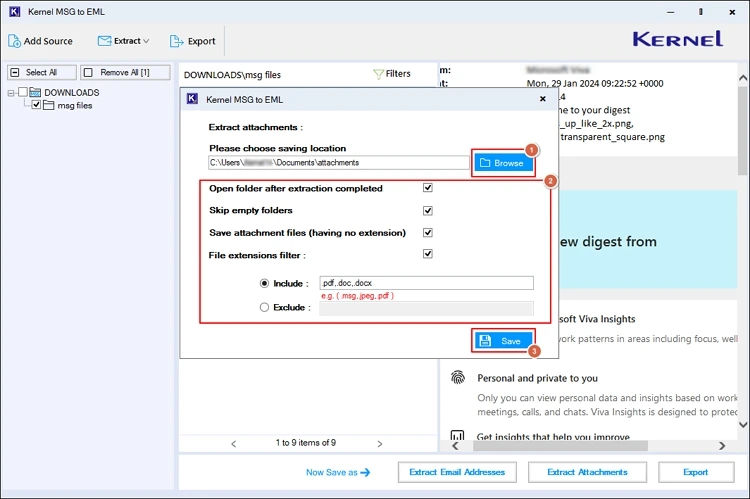Click the Include extensions text field
This screenshot has width=750, height=499.
[425, 283]
